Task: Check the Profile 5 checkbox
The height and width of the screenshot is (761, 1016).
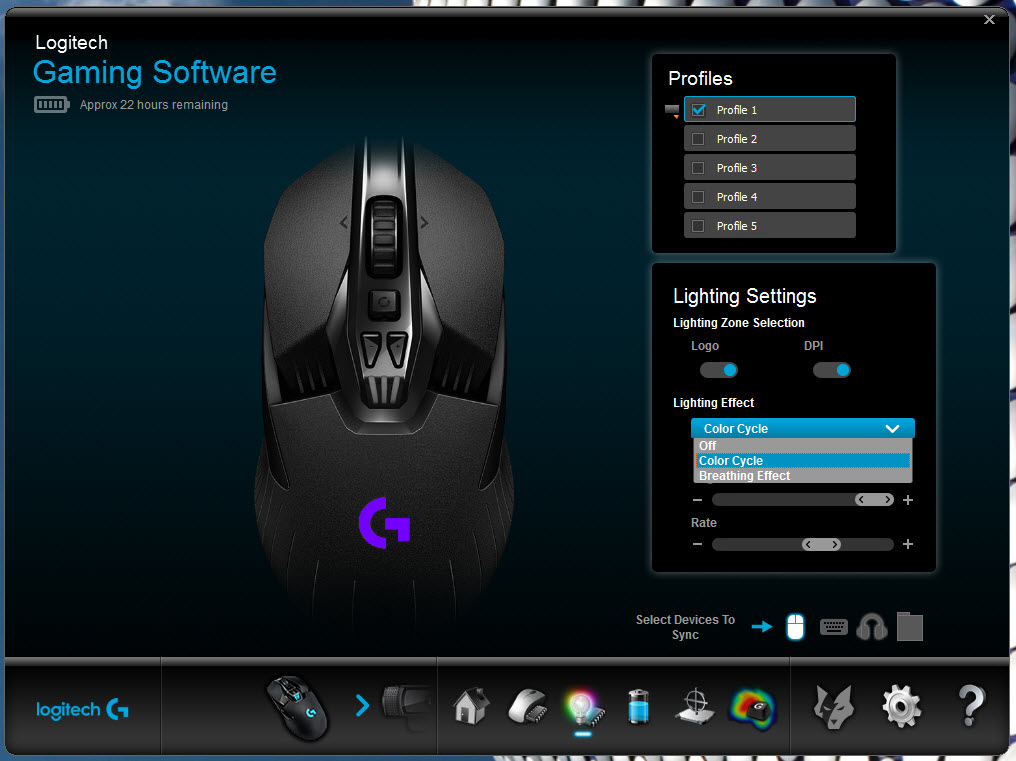Action: point(698,226)
